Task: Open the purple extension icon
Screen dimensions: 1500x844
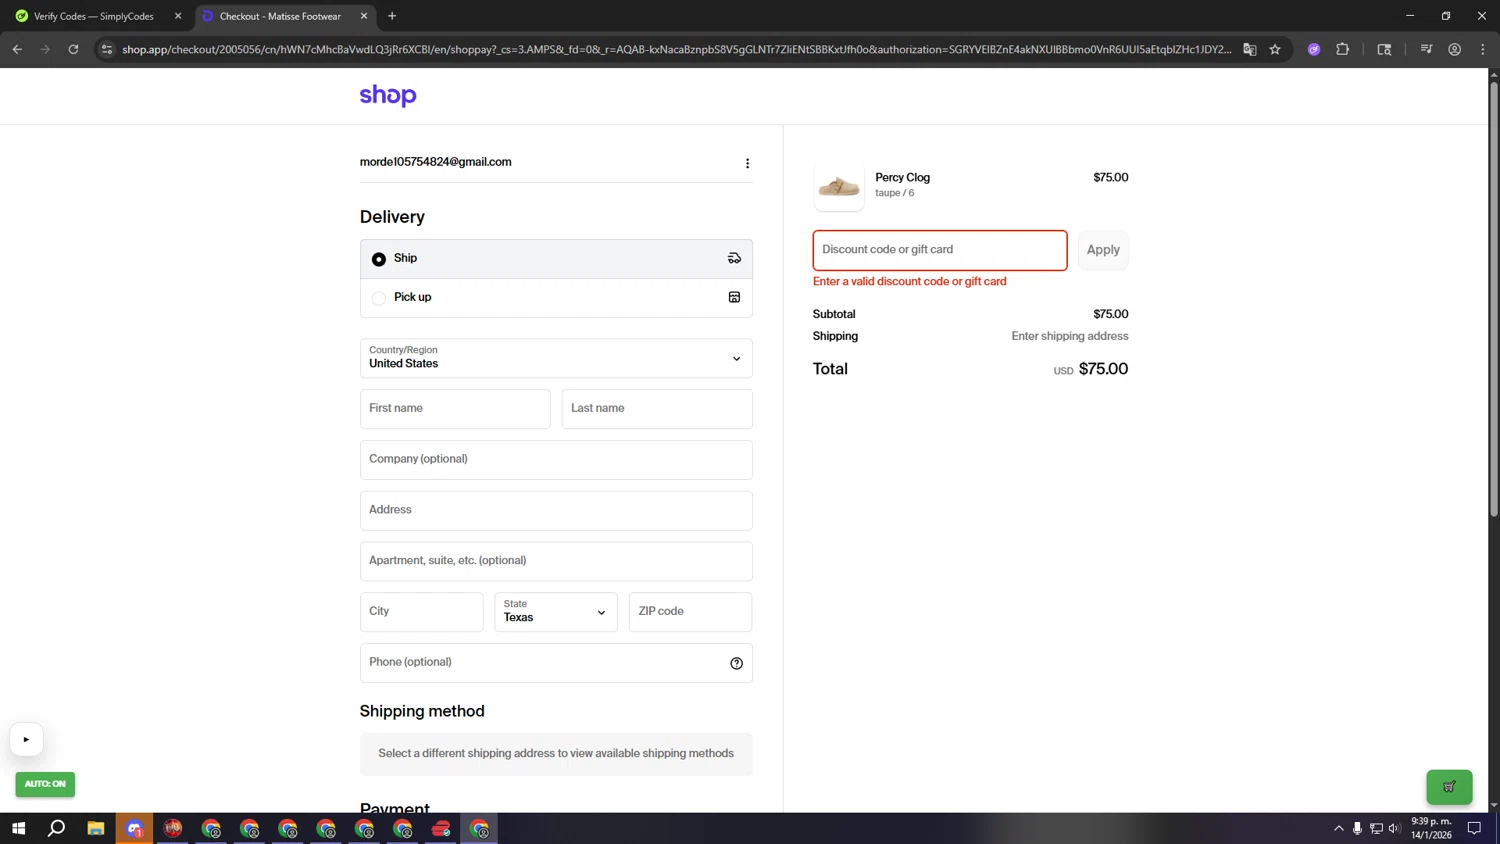Action: point(1314,49)
